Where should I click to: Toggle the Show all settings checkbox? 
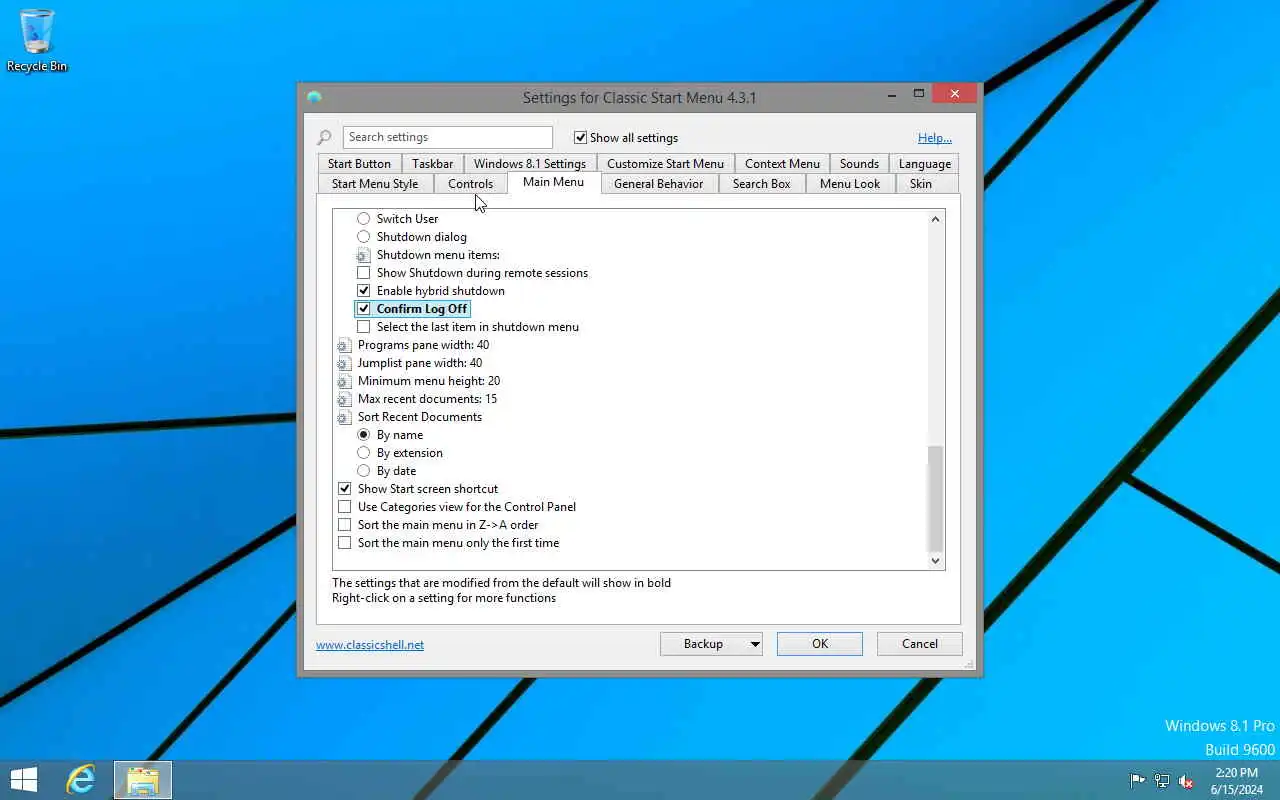point(580,138)
